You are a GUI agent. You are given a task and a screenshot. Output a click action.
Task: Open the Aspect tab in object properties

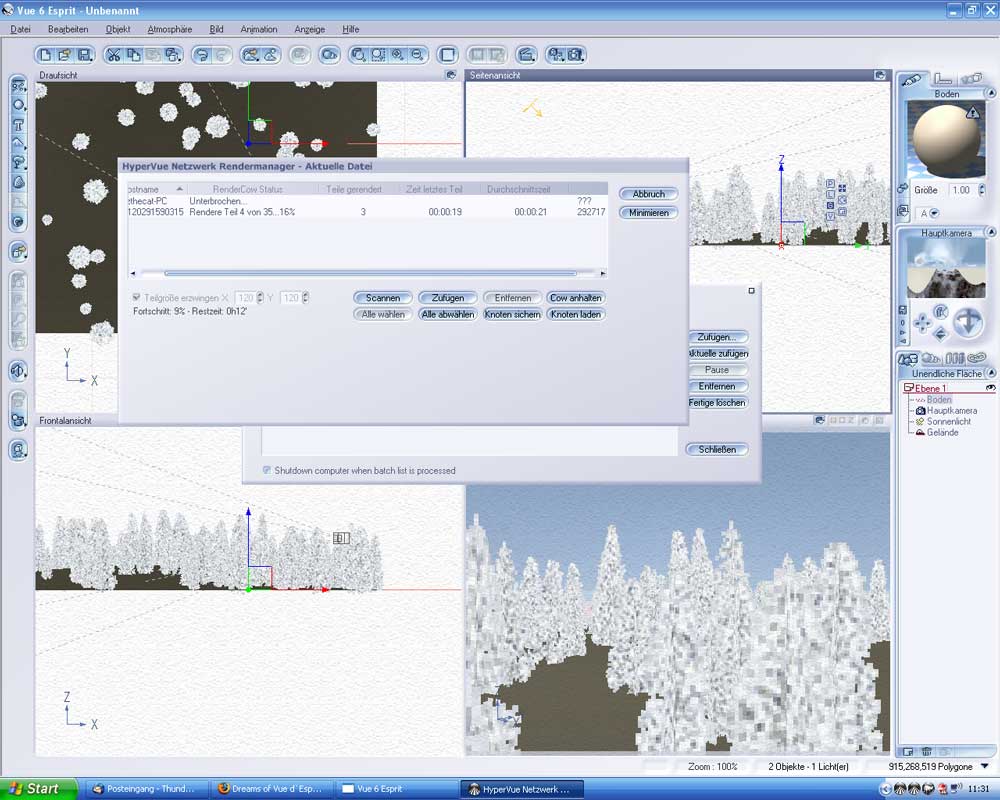912,80
